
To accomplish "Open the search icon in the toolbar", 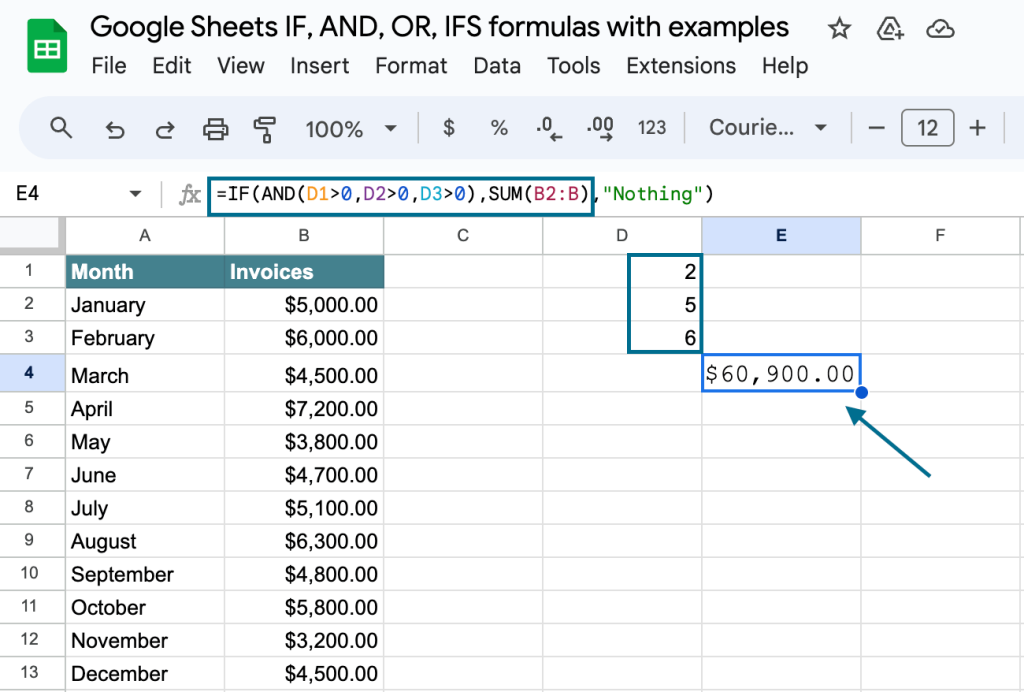I will click(x=60, y=128).
